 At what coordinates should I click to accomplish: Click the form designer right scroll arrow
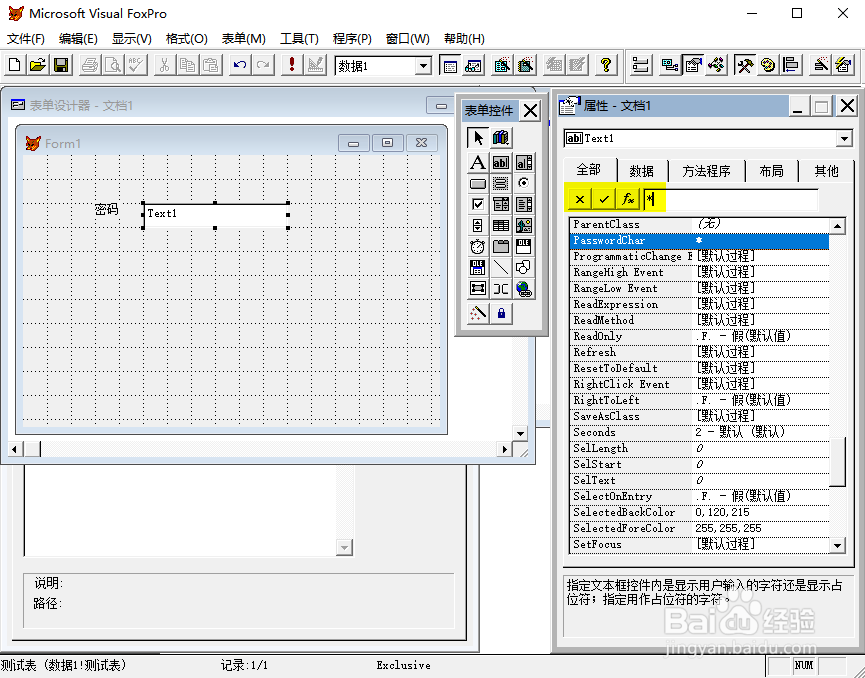coord(504,450)
